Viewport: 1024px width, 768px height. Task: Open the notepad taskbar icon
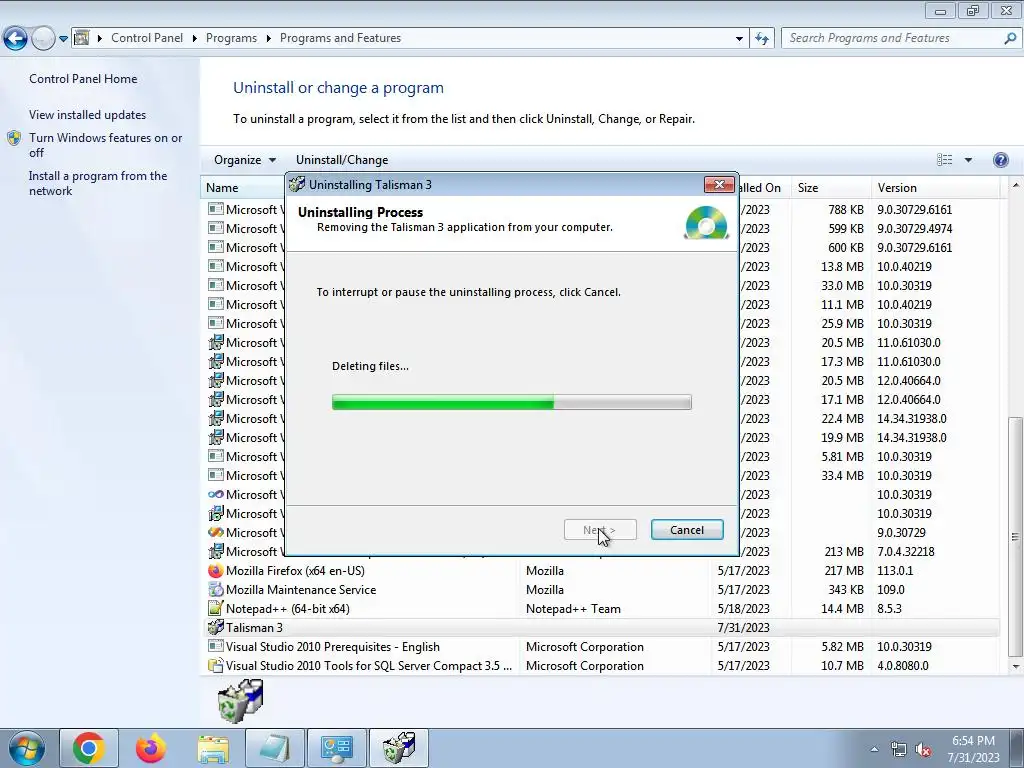(x=274, y=748)
